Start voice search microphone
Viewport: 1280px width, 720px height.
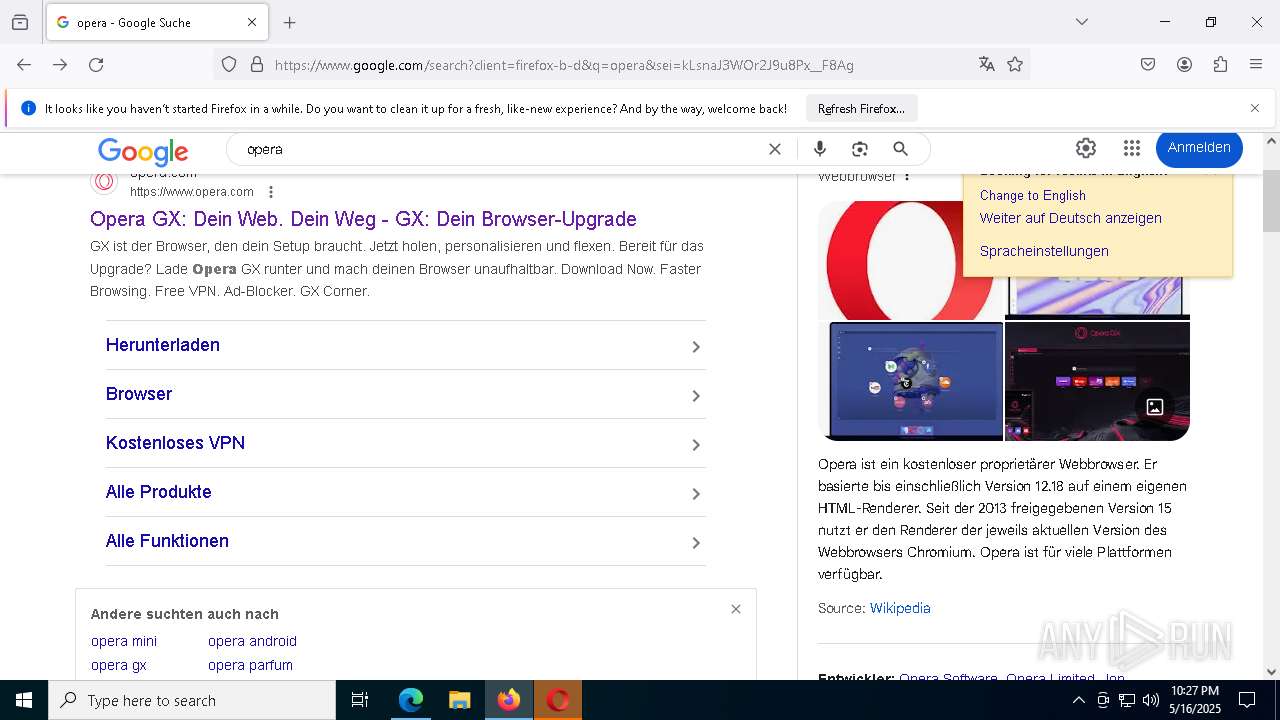point(820,149)
